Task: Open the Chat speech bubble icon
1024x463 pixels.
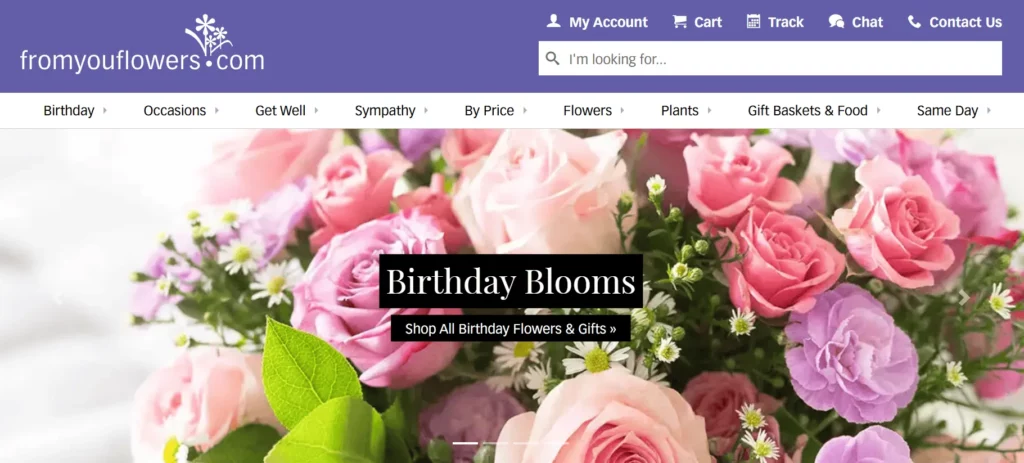Action: click(x=836, y=21)
